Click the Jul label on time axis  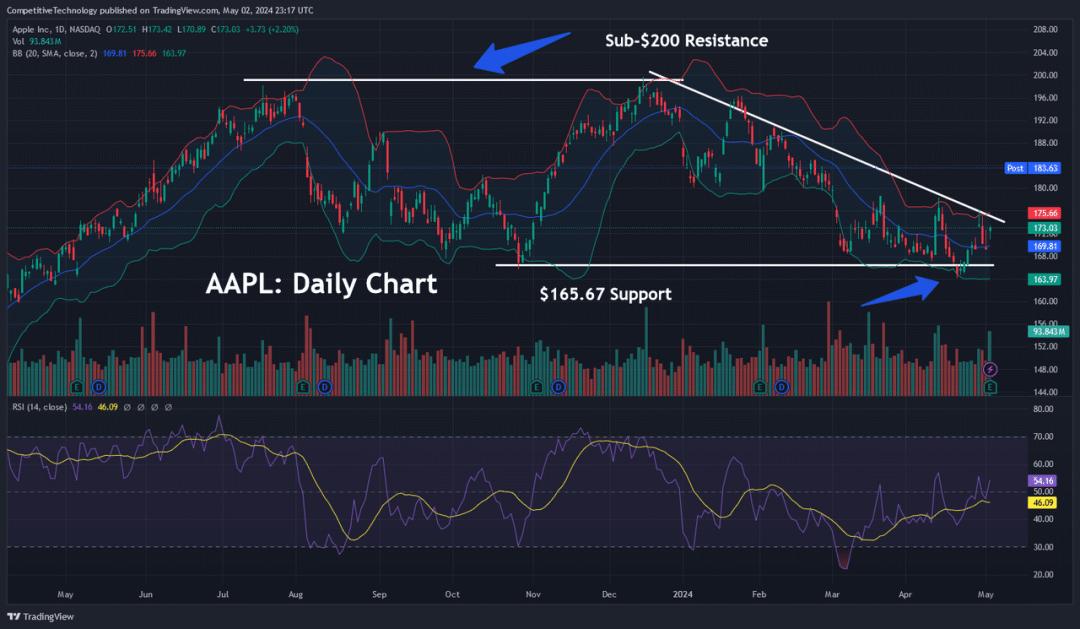[x=222, y=595]
